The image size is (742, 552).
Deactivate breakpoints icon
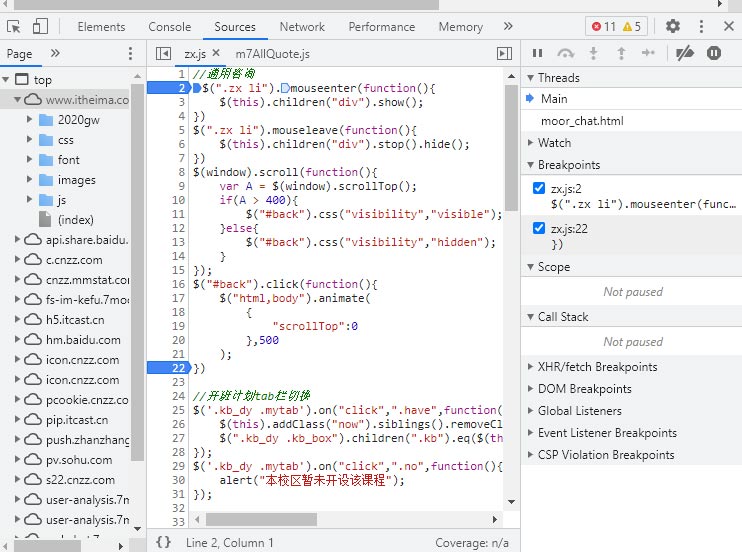pos(684,53)
